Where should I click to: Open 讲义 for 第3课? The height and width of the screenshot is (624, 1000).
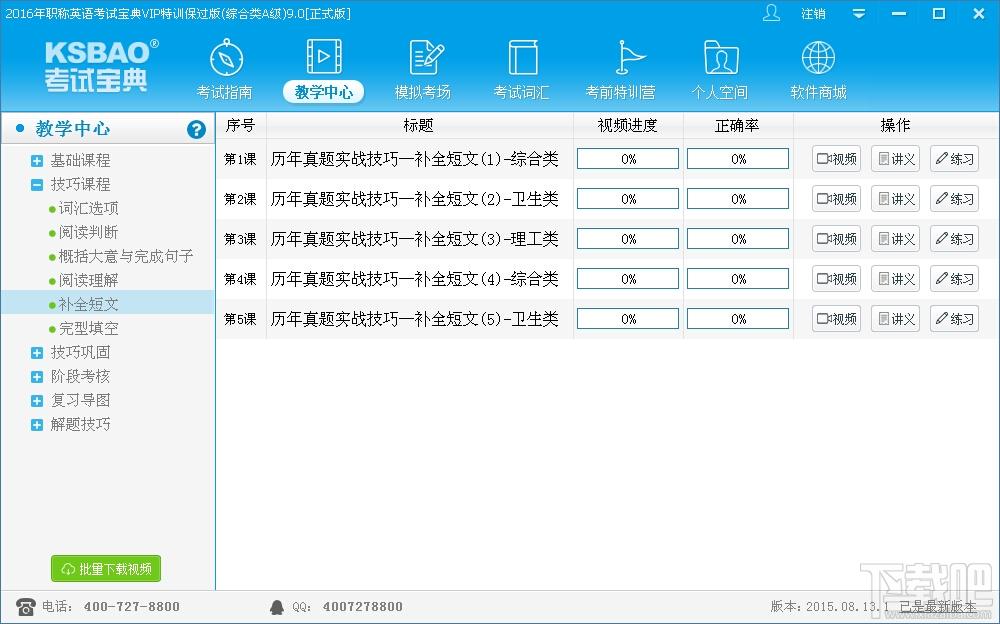tap(895, 239)
